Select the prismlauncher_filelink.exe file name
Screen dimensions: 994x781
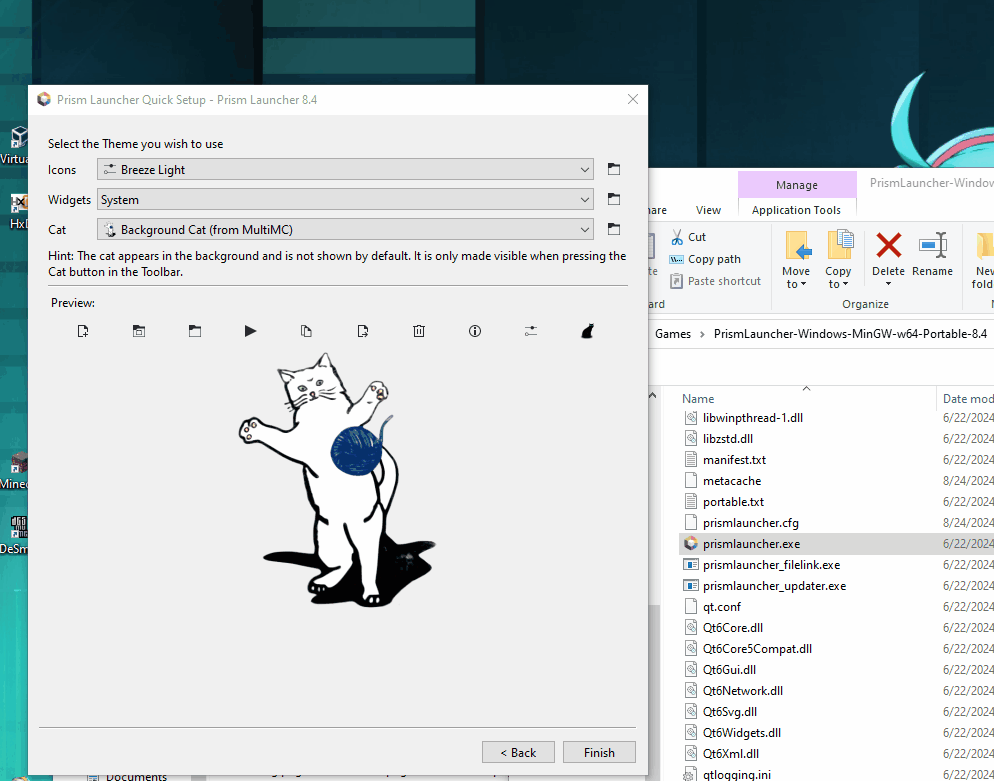coord(771,565)
